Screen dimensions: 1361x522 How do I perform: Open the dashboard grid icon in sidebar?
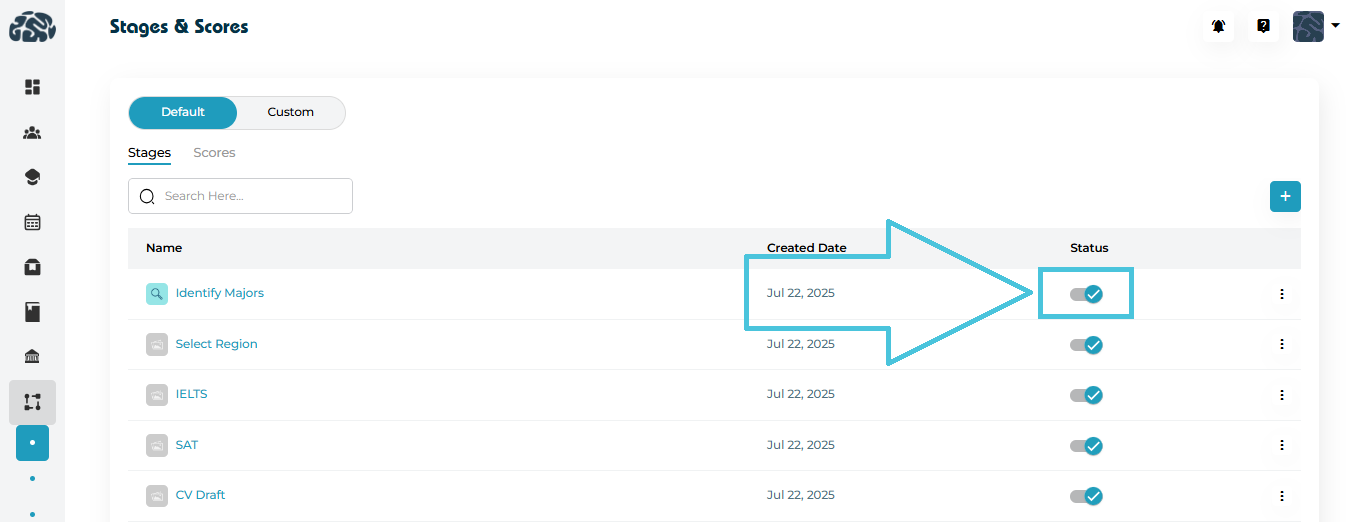[x=32, y=87]
